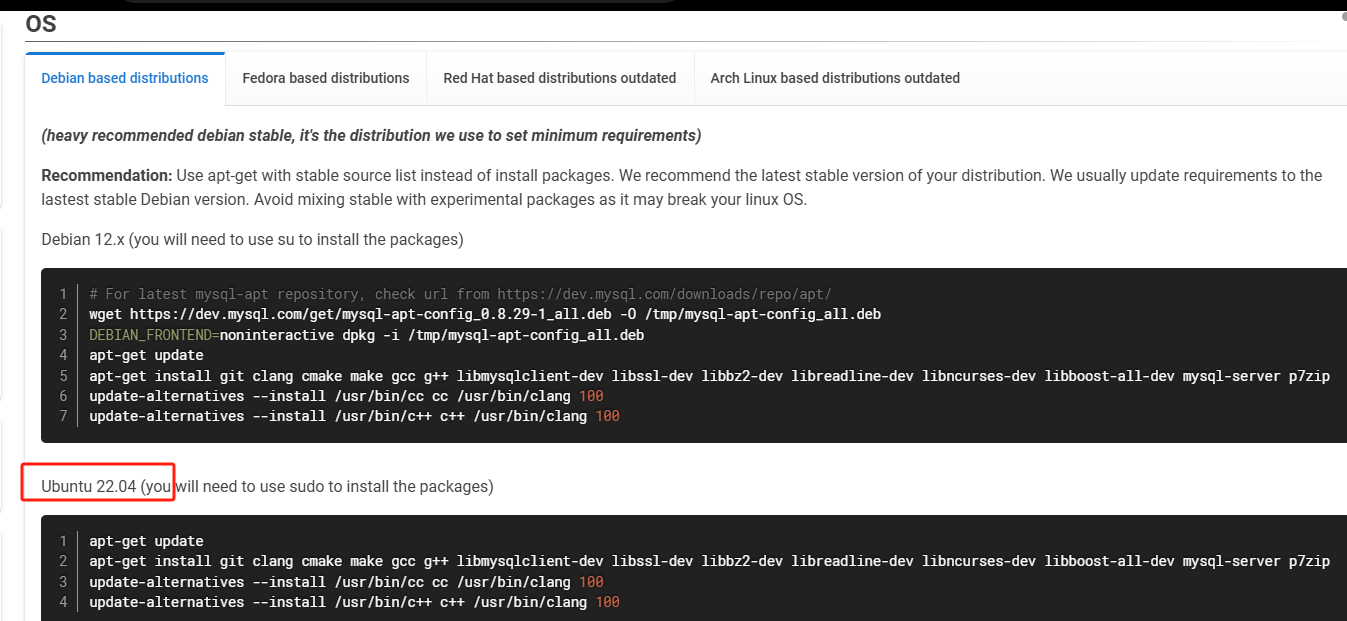Click Ubuntu 22.04 label in red box

coord(89,487)
